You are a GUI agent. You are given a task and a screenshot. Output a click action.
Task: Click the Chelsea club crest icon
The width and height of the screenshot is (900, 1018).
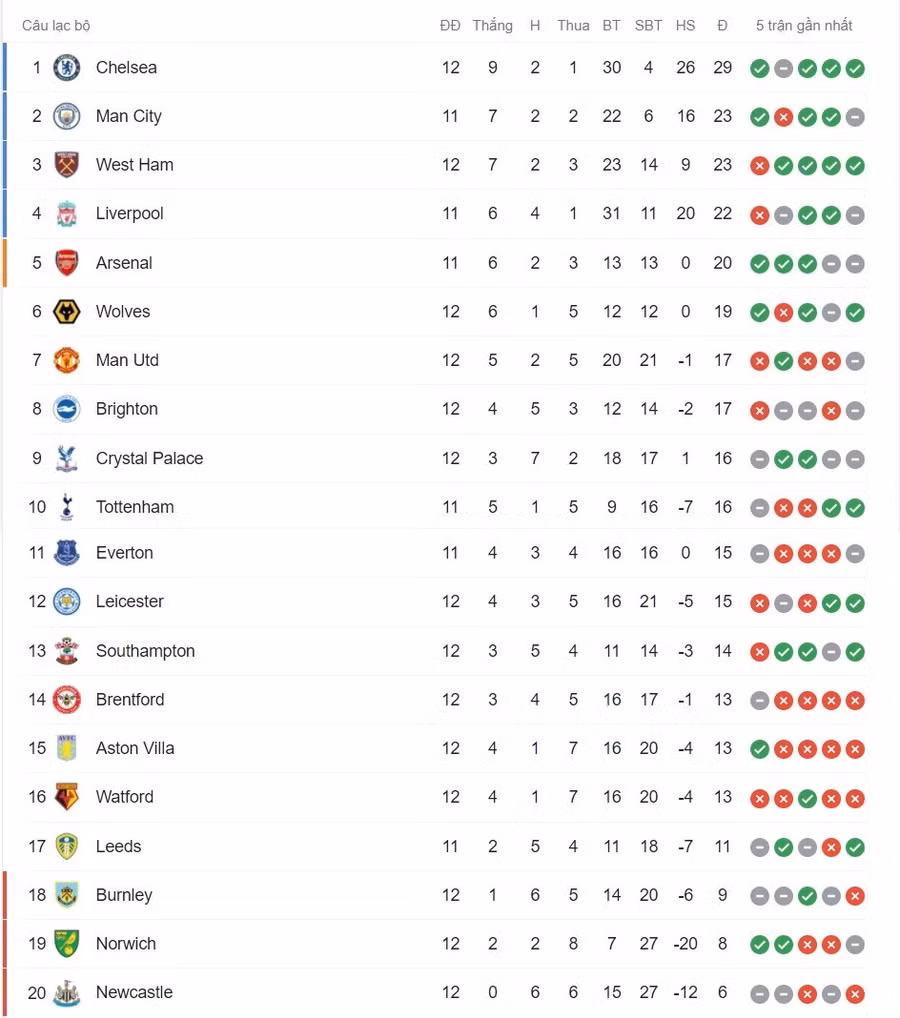pyautogui.click(x=67, y=68)
